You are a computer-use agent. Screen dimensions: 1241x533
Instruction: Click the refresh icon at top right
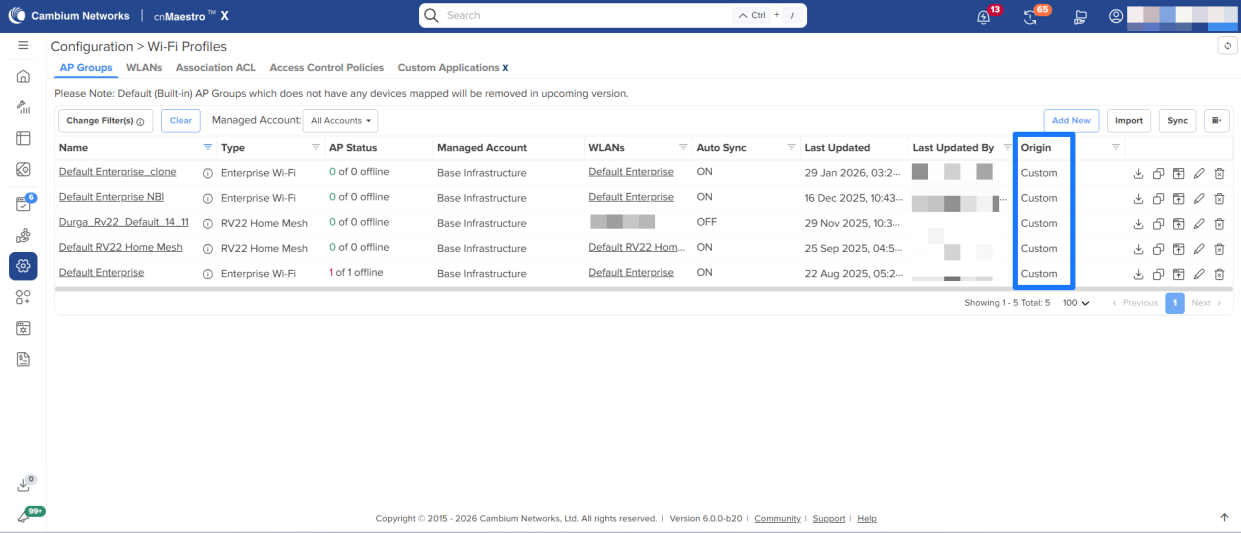1227,46
